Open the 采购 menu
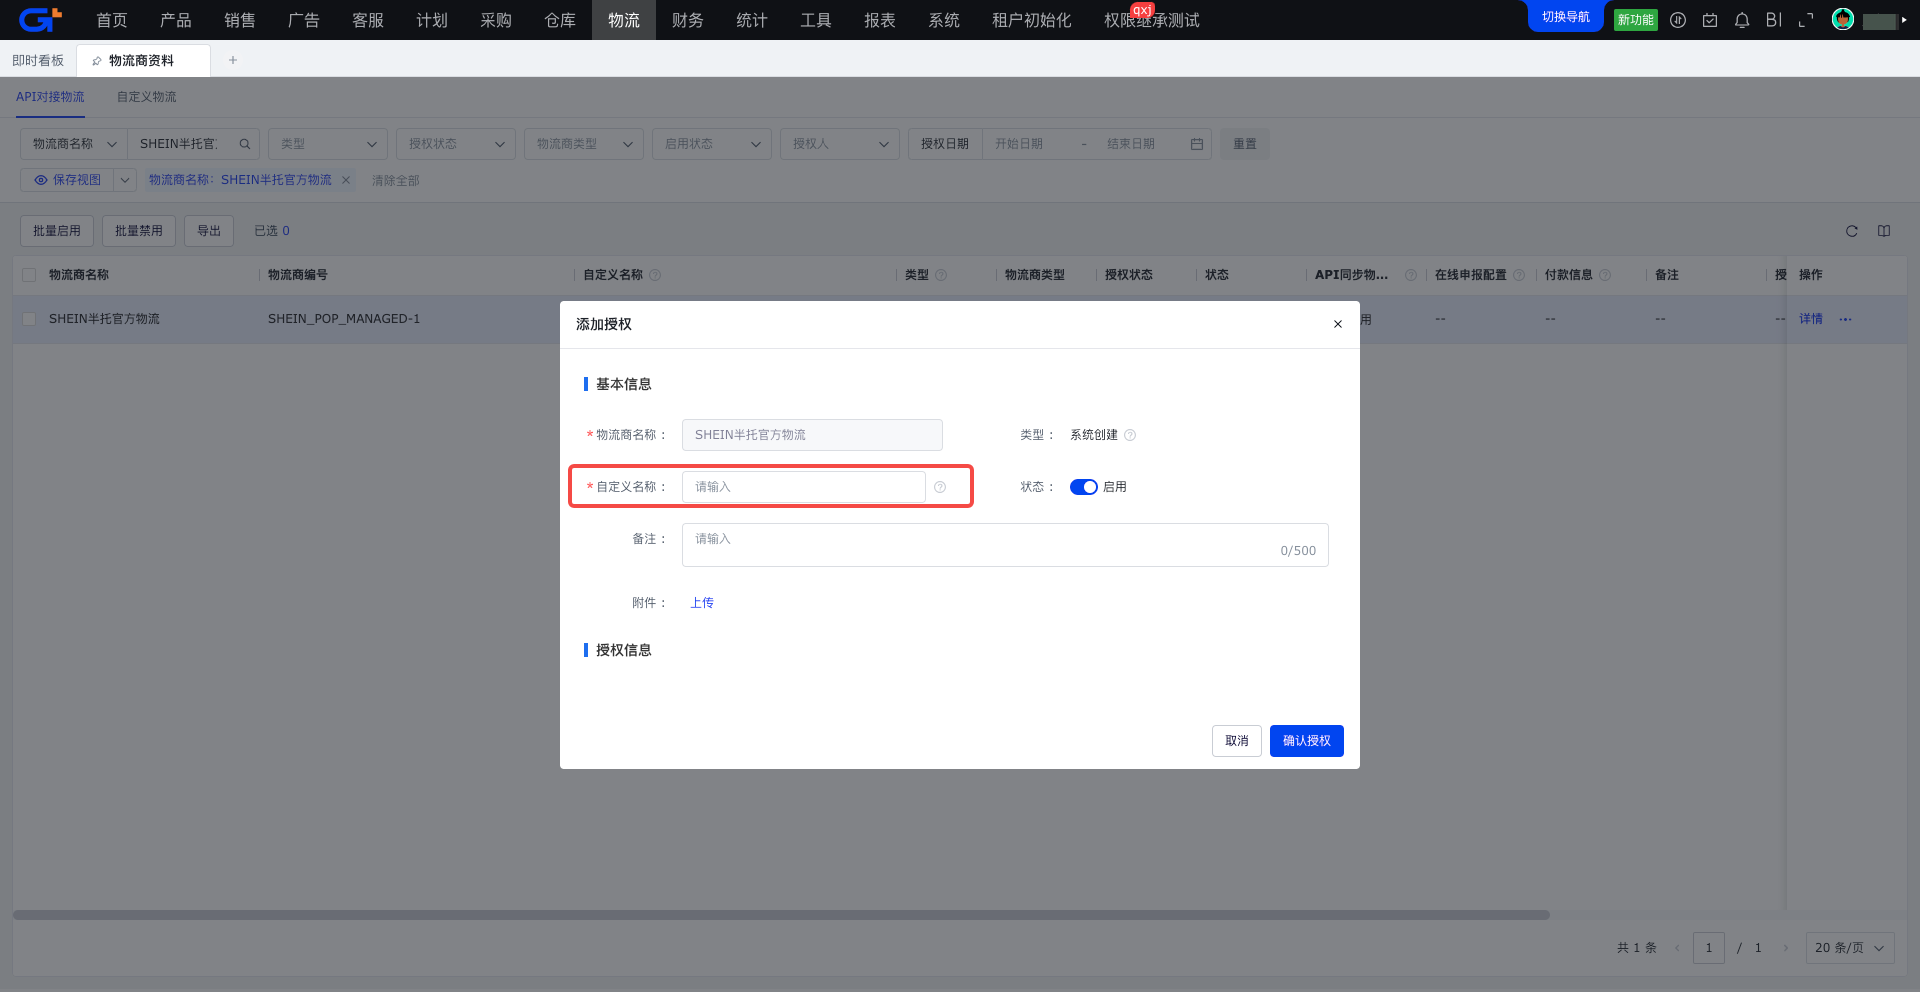 pyautogui.click(x=496, y=20)
